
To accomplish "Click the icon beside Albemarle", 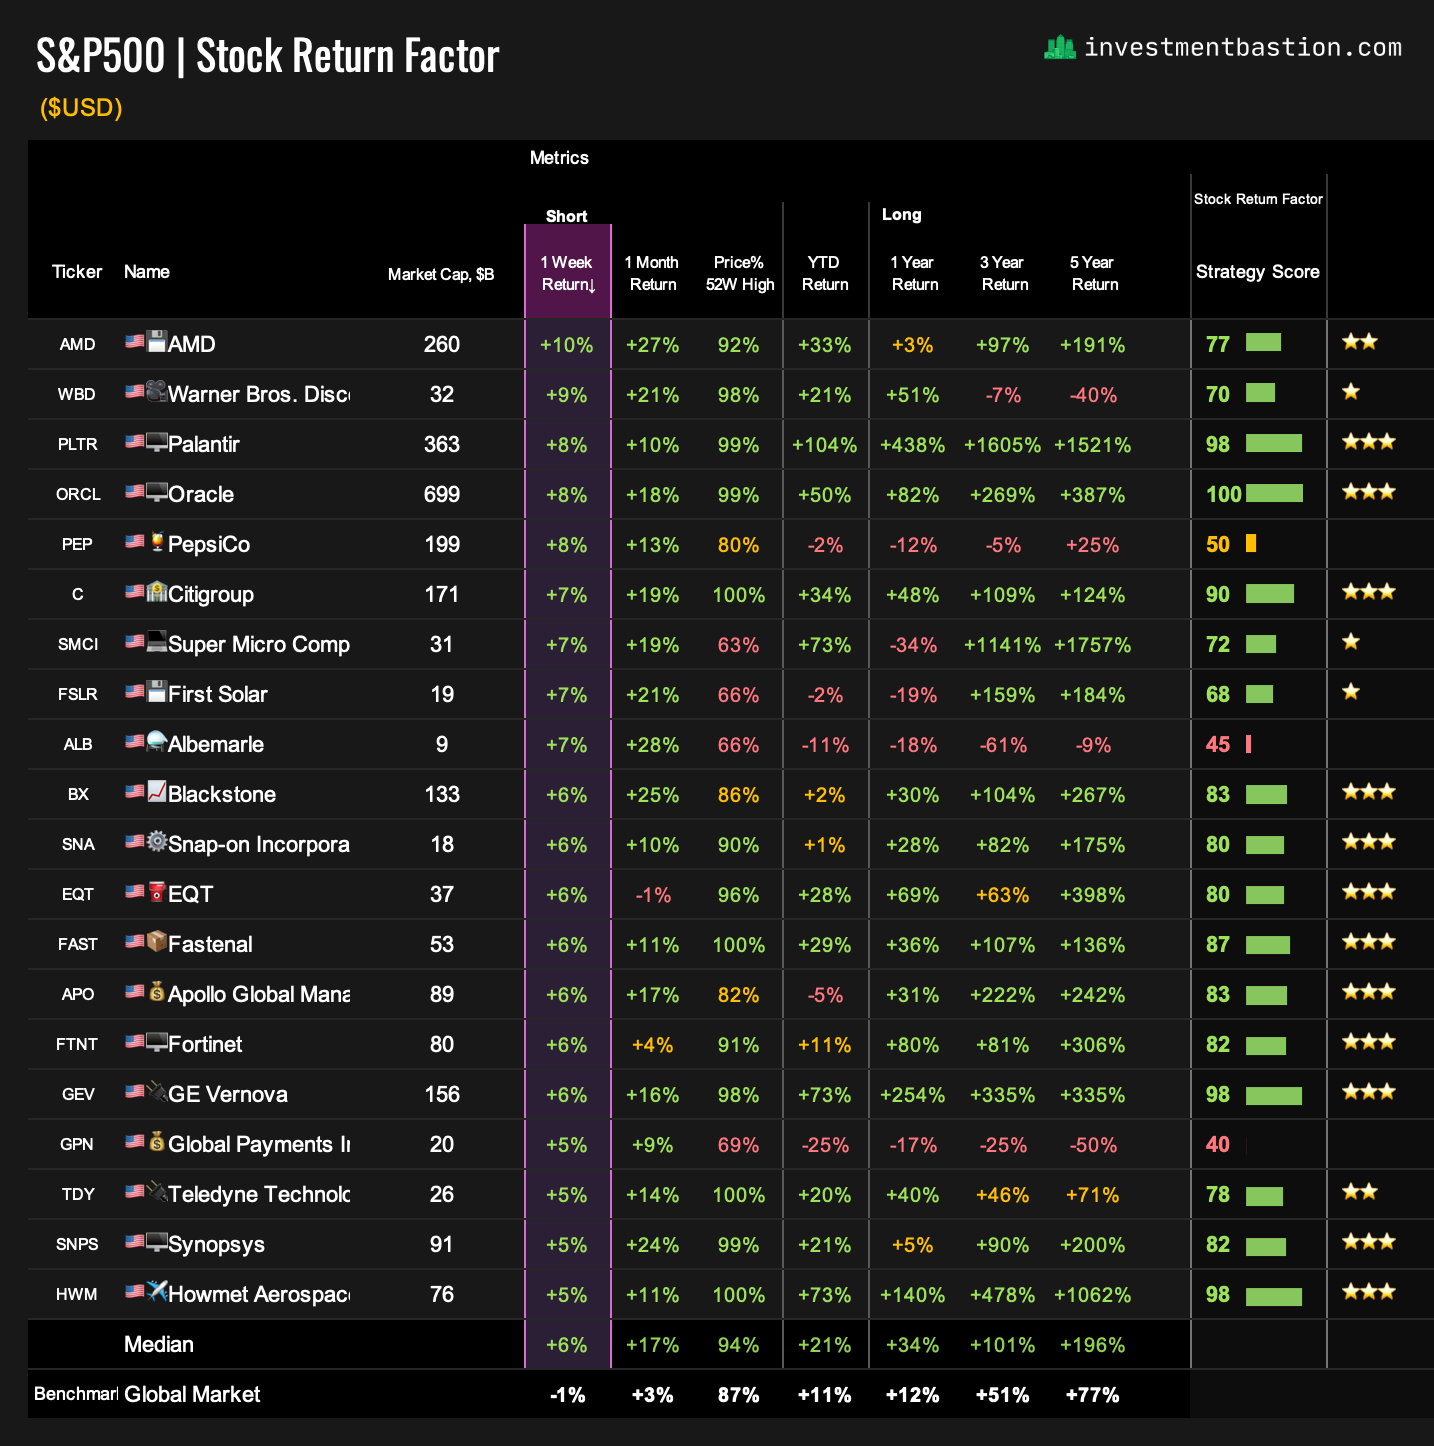I will pyautogui.click(x=156, y=742).
